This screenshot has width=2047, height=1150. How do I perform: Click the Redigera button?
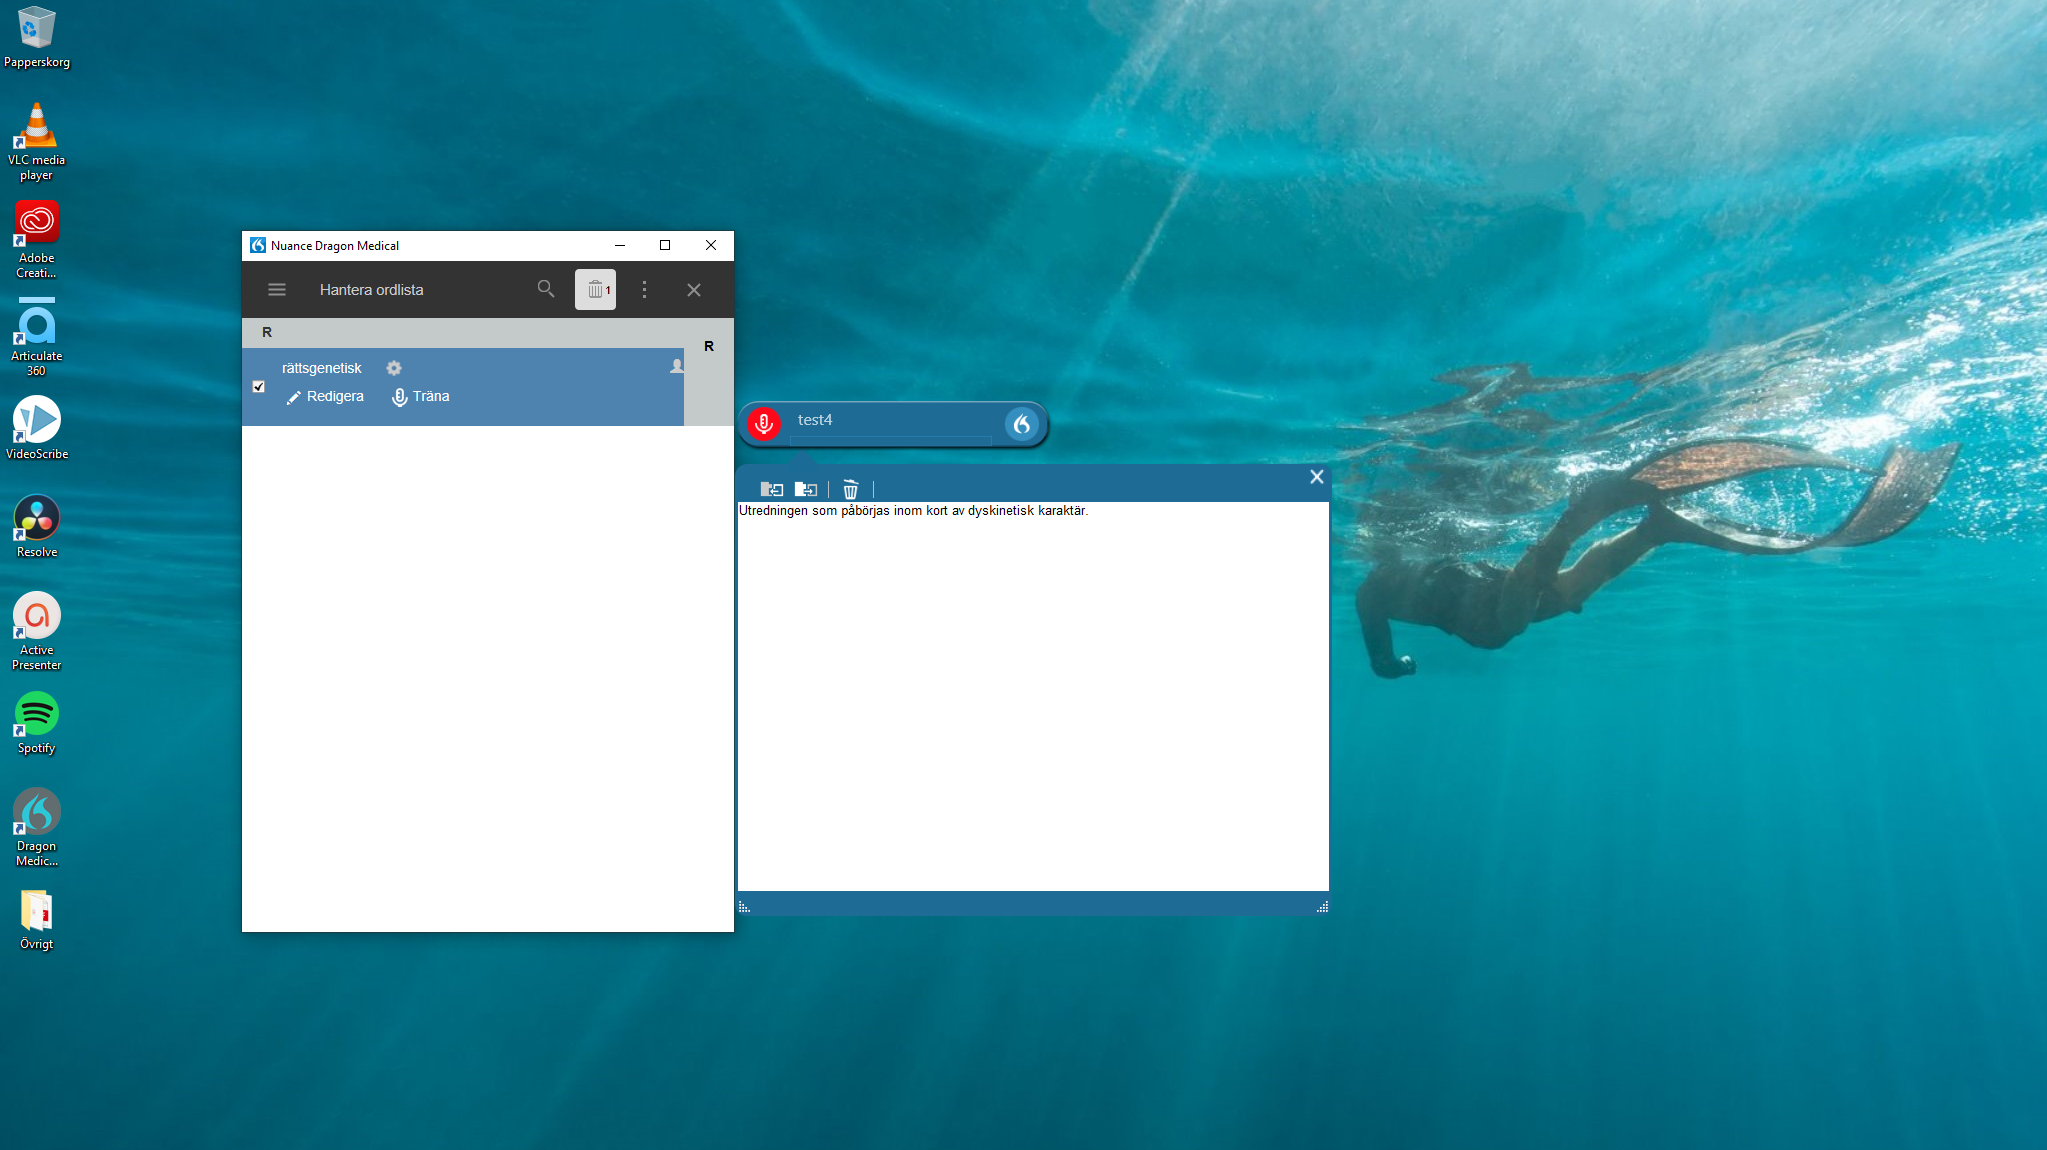tap(325, 397)
